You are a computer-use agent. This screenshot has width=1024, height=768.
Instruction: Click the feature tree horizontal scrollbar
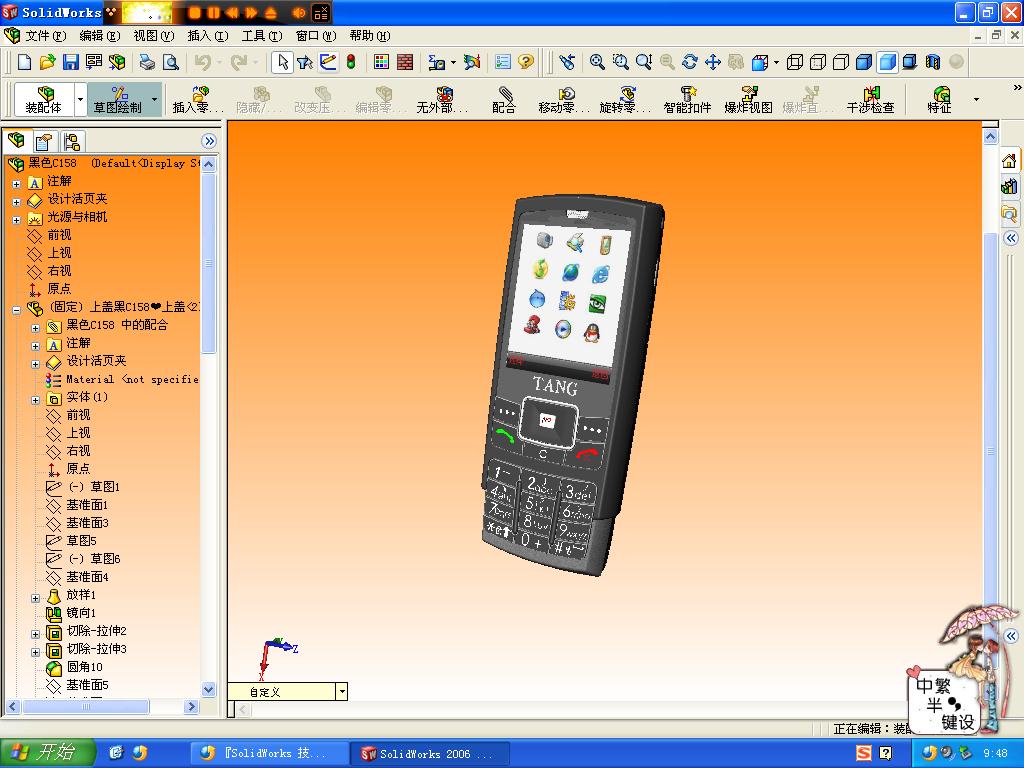(86, 707)
